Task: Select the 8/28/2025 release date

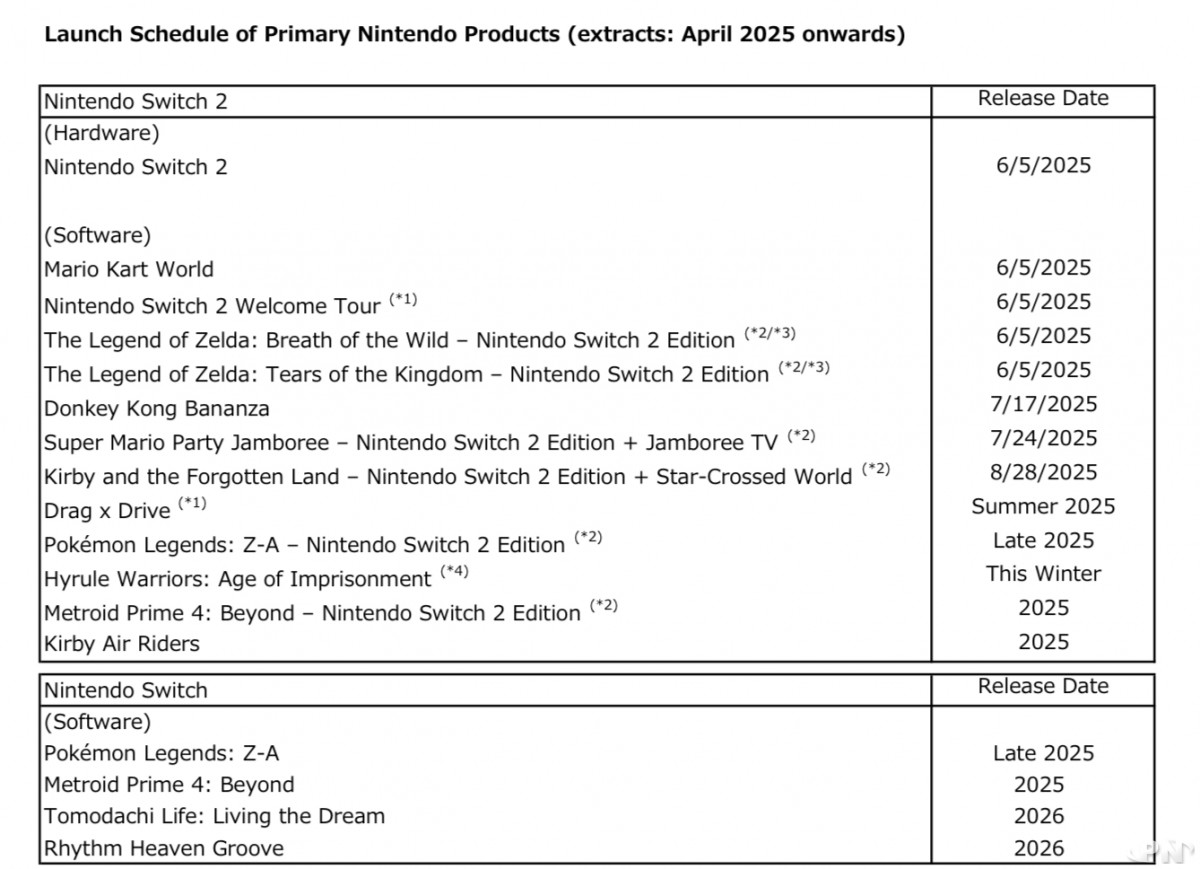Action: tap(1043, 472)
